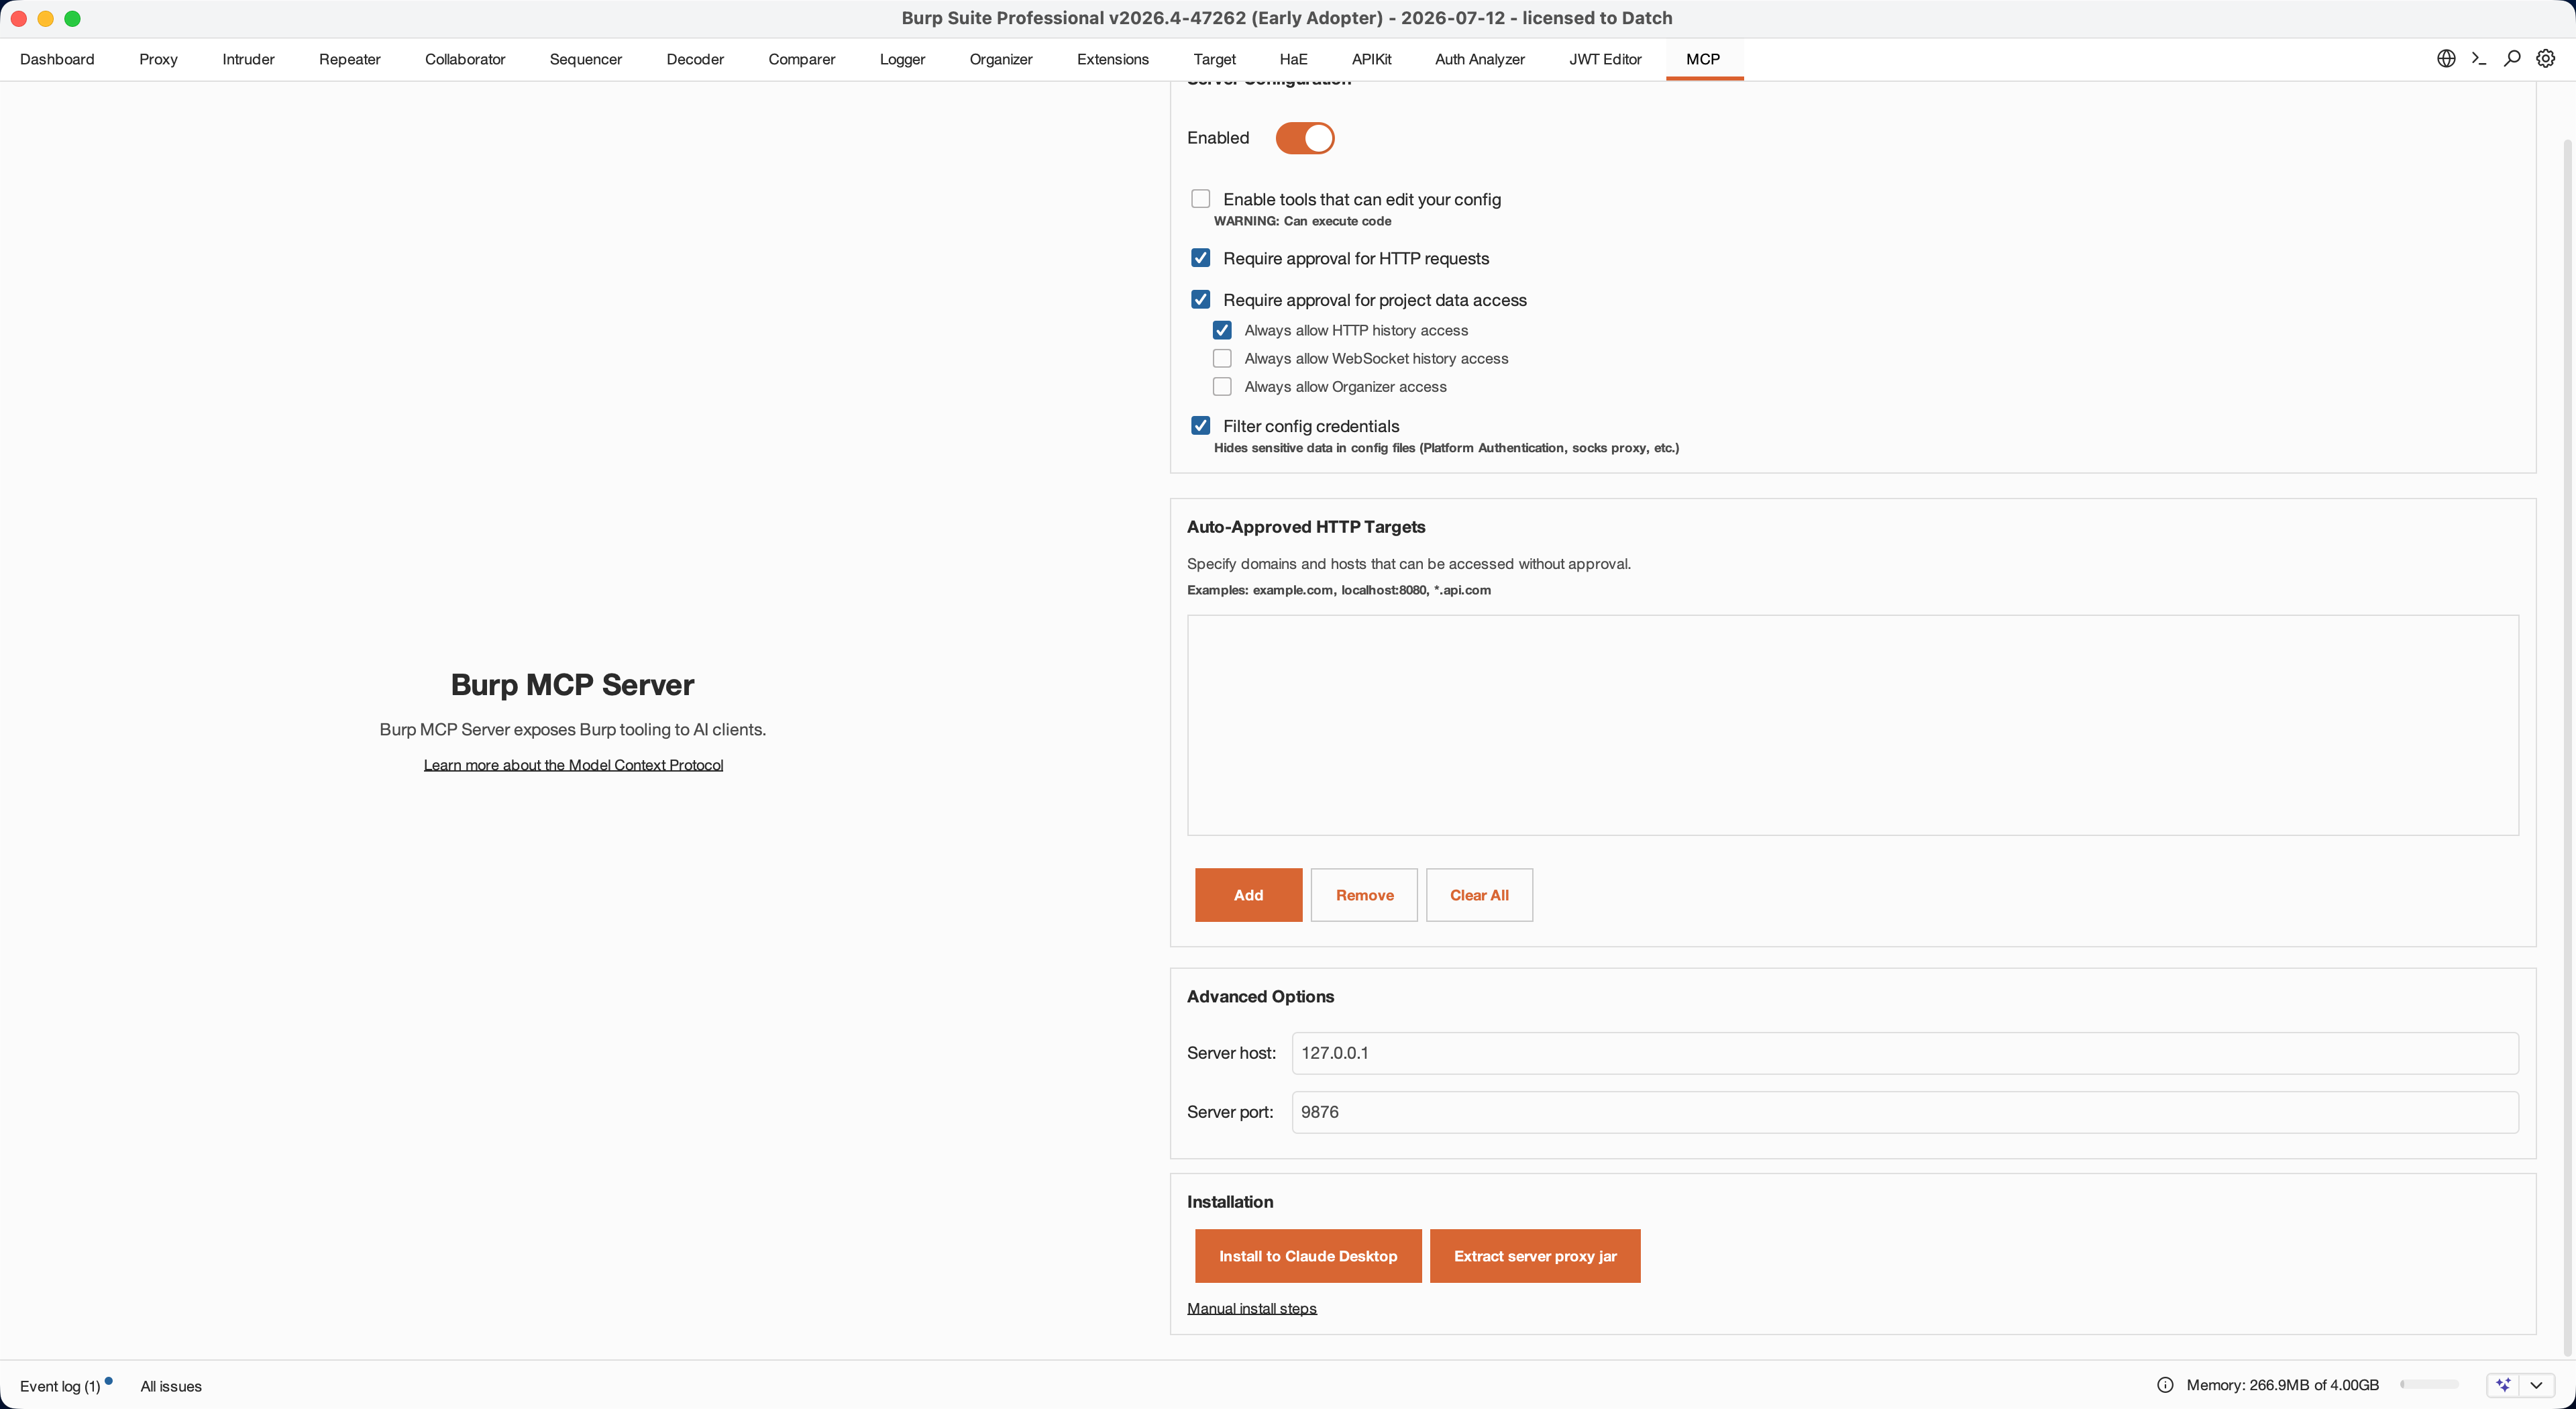Open the Logger tab
Image resolution: width=2576 pixels, height=1409 pixels.
tap(902, 59)
